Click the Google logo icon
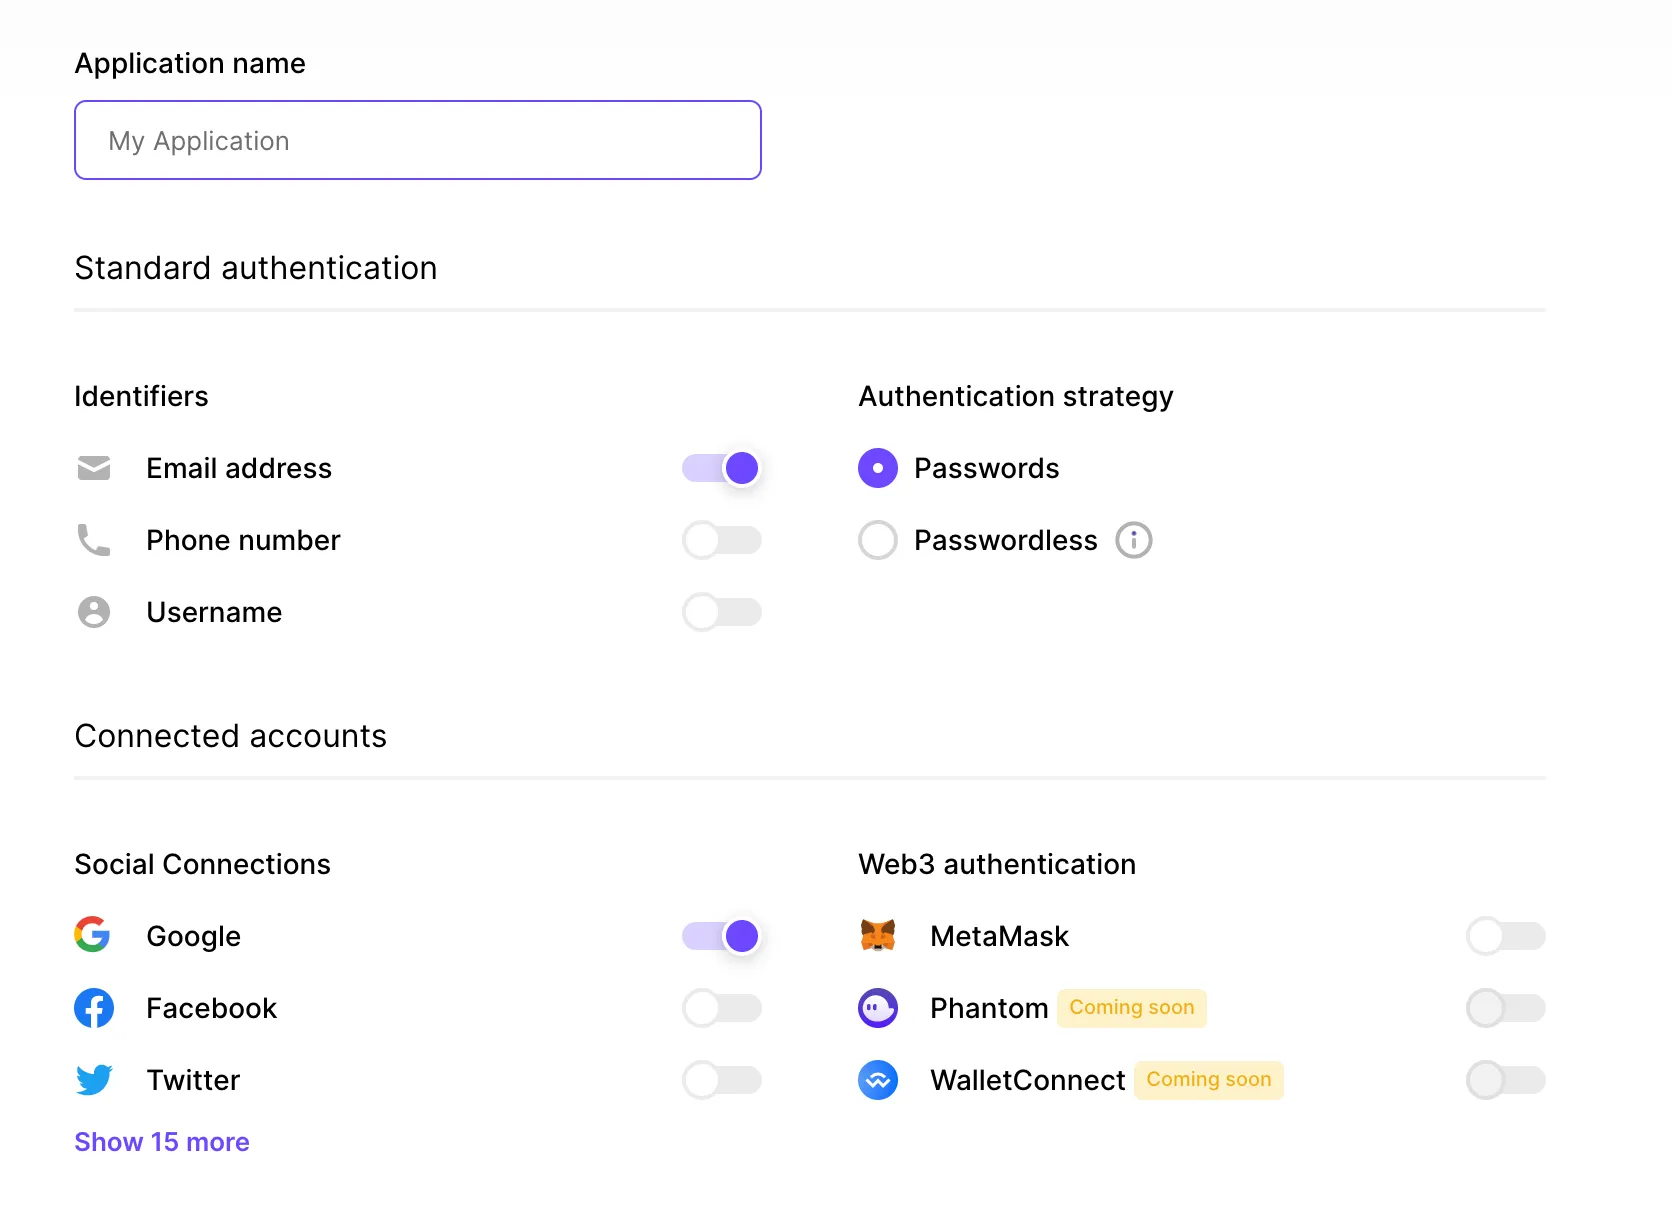This screenshot has width=1672, height=1212. click(x=93, y=936)
